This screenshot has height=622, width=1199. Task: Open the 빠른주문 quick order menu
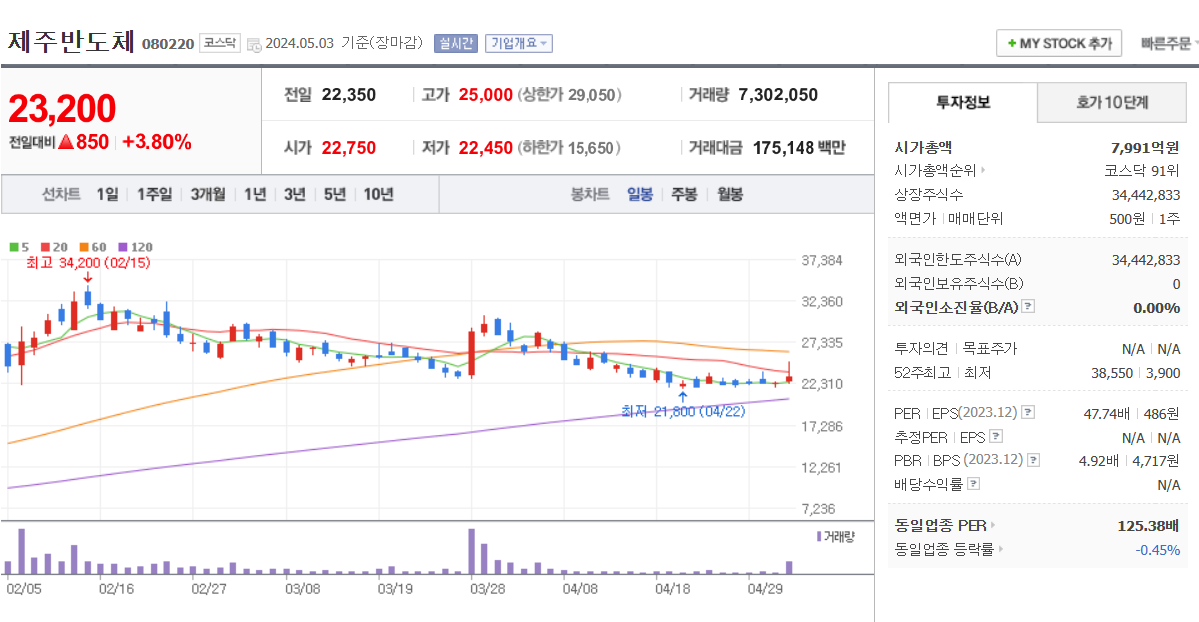pos(1168,44)
